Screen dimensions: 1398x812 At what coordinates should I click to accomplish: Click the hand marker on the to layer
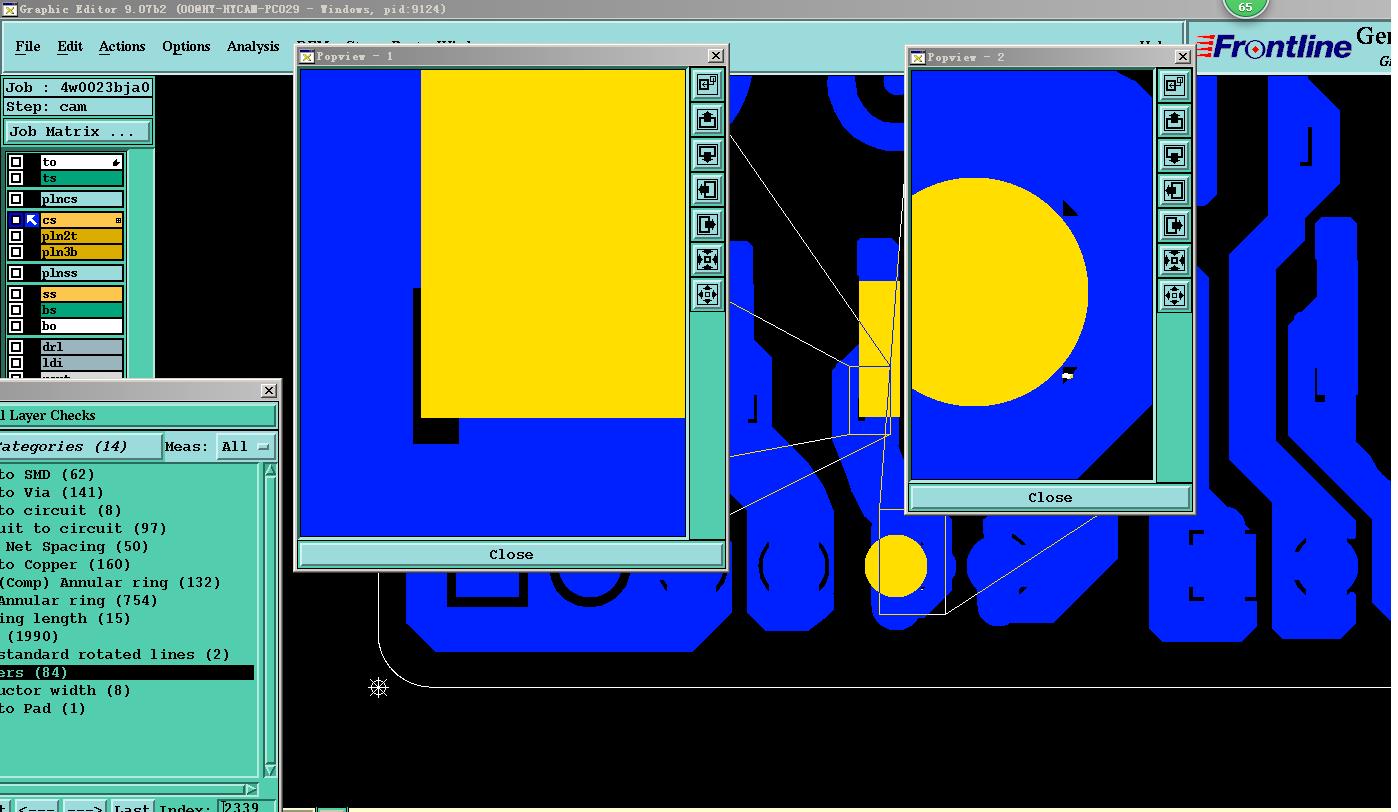click(x=116, y=162)
